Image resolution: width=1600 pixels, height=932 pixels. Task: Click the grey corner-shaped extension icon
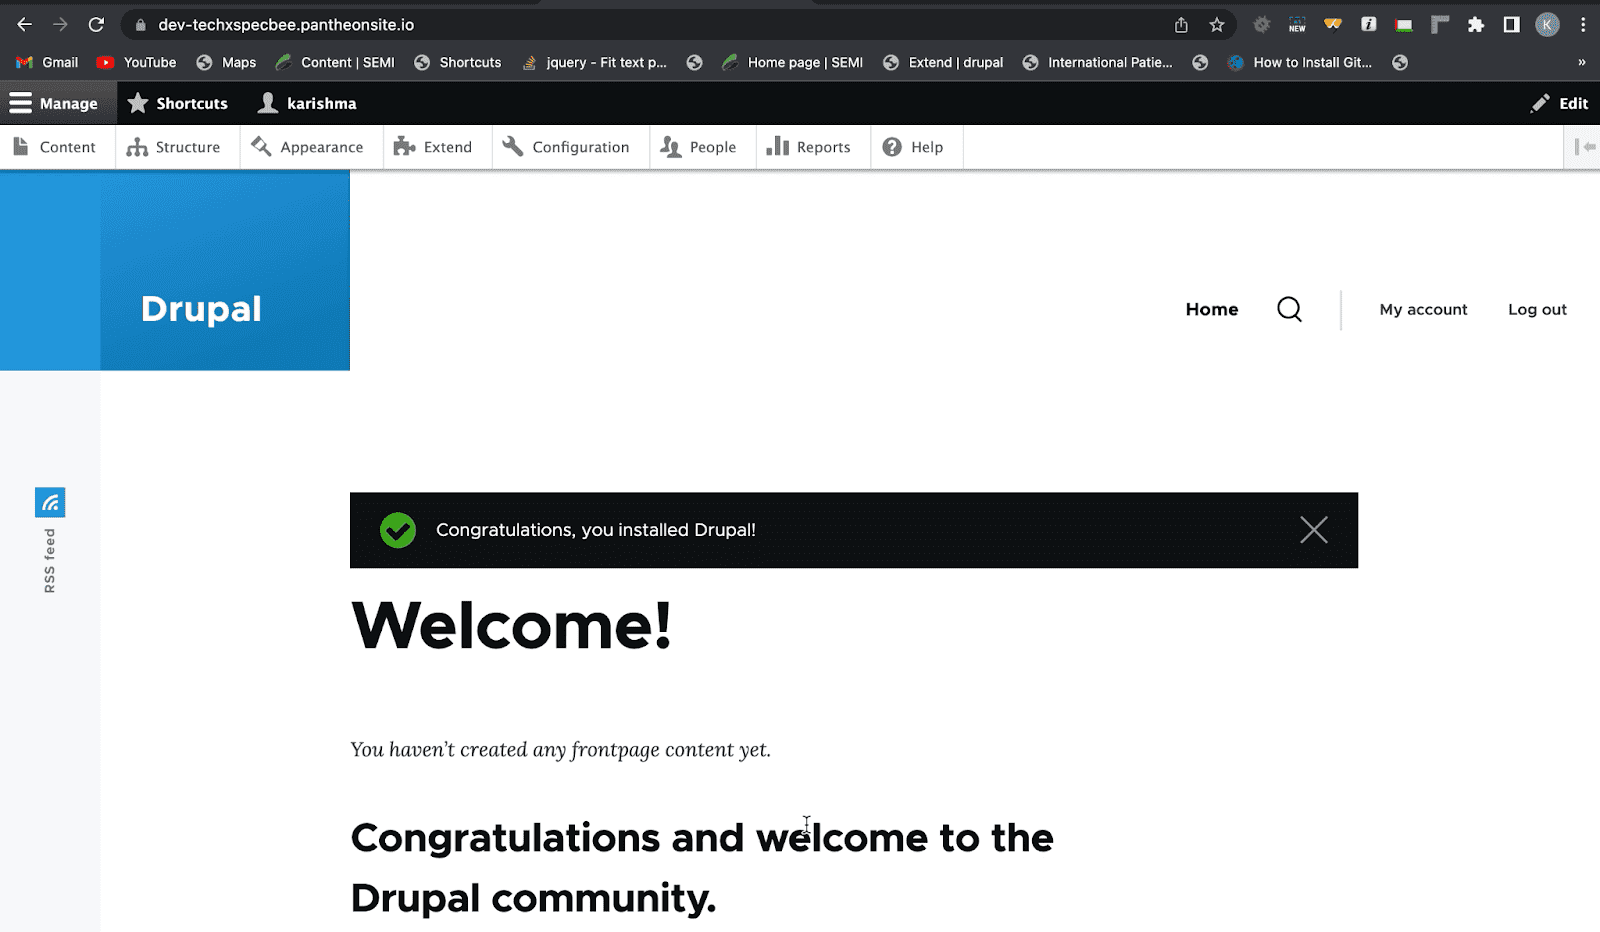[1440, 25]
